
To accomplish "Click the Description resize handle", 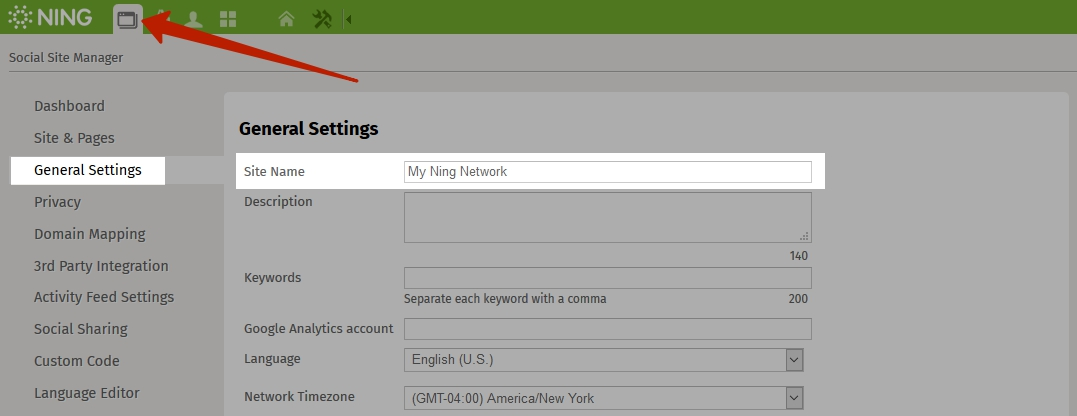I will tap(804, 236).
